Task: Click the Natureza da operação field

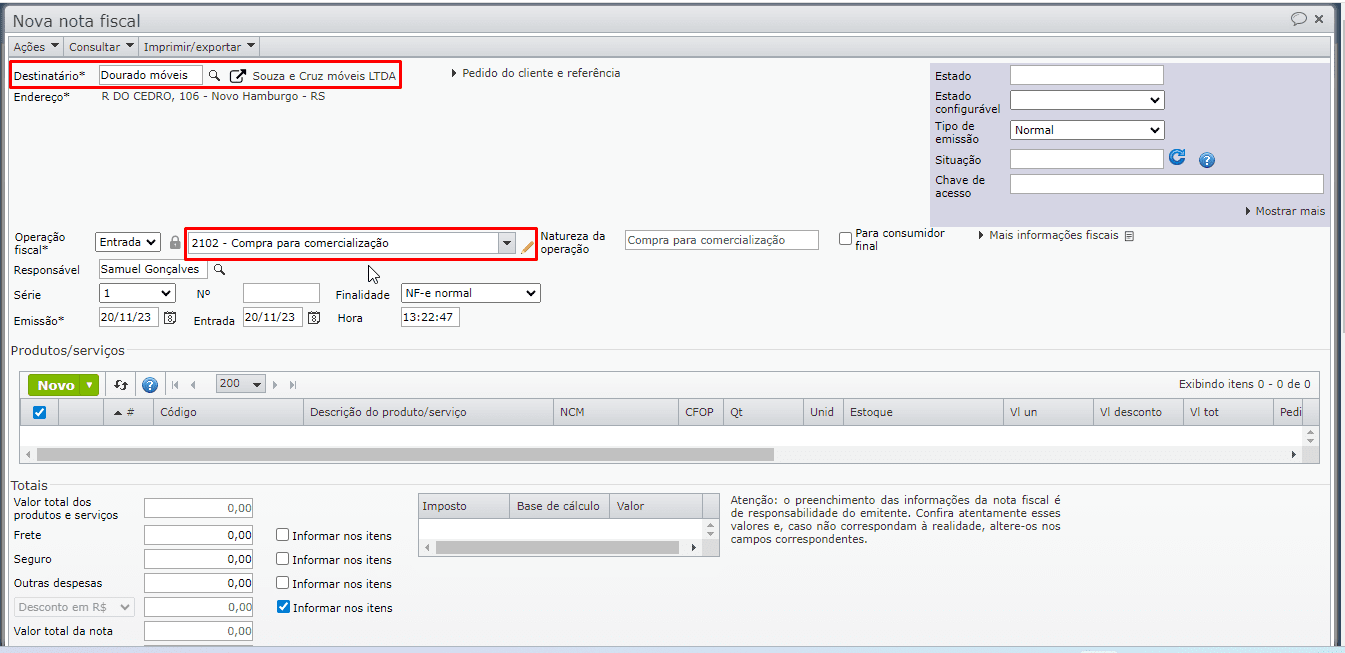Action: click(722, 240)
